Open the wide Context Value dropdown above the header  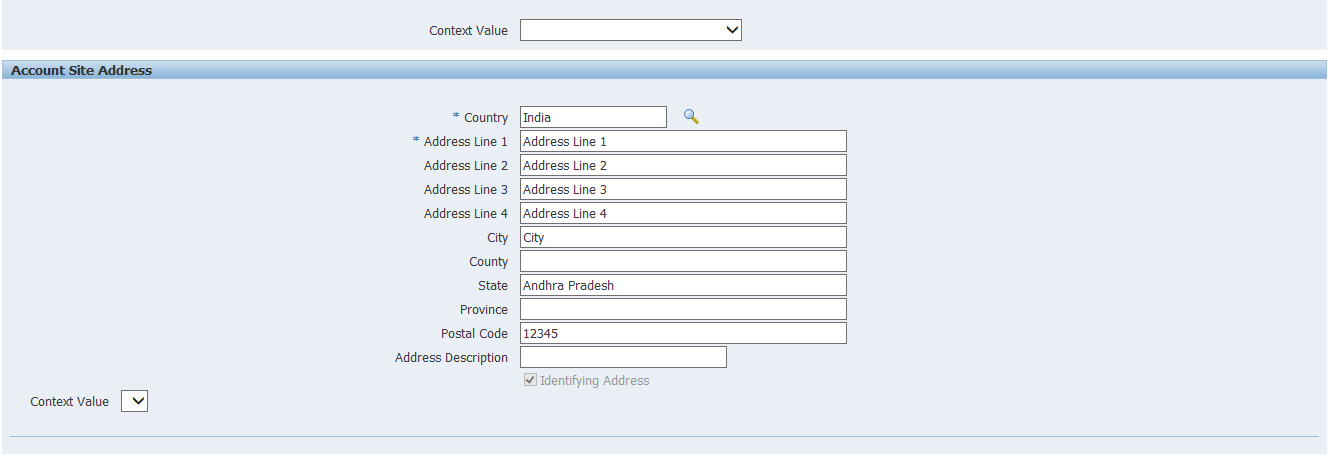630,30
